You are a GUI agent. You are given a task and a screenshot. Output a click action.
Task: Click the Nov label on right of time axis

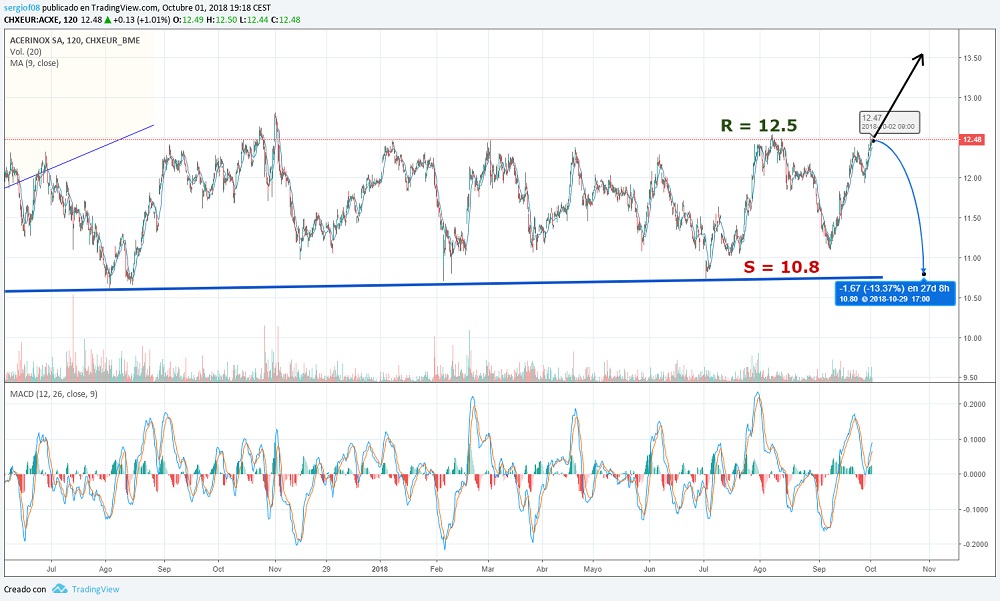[929, 569]
